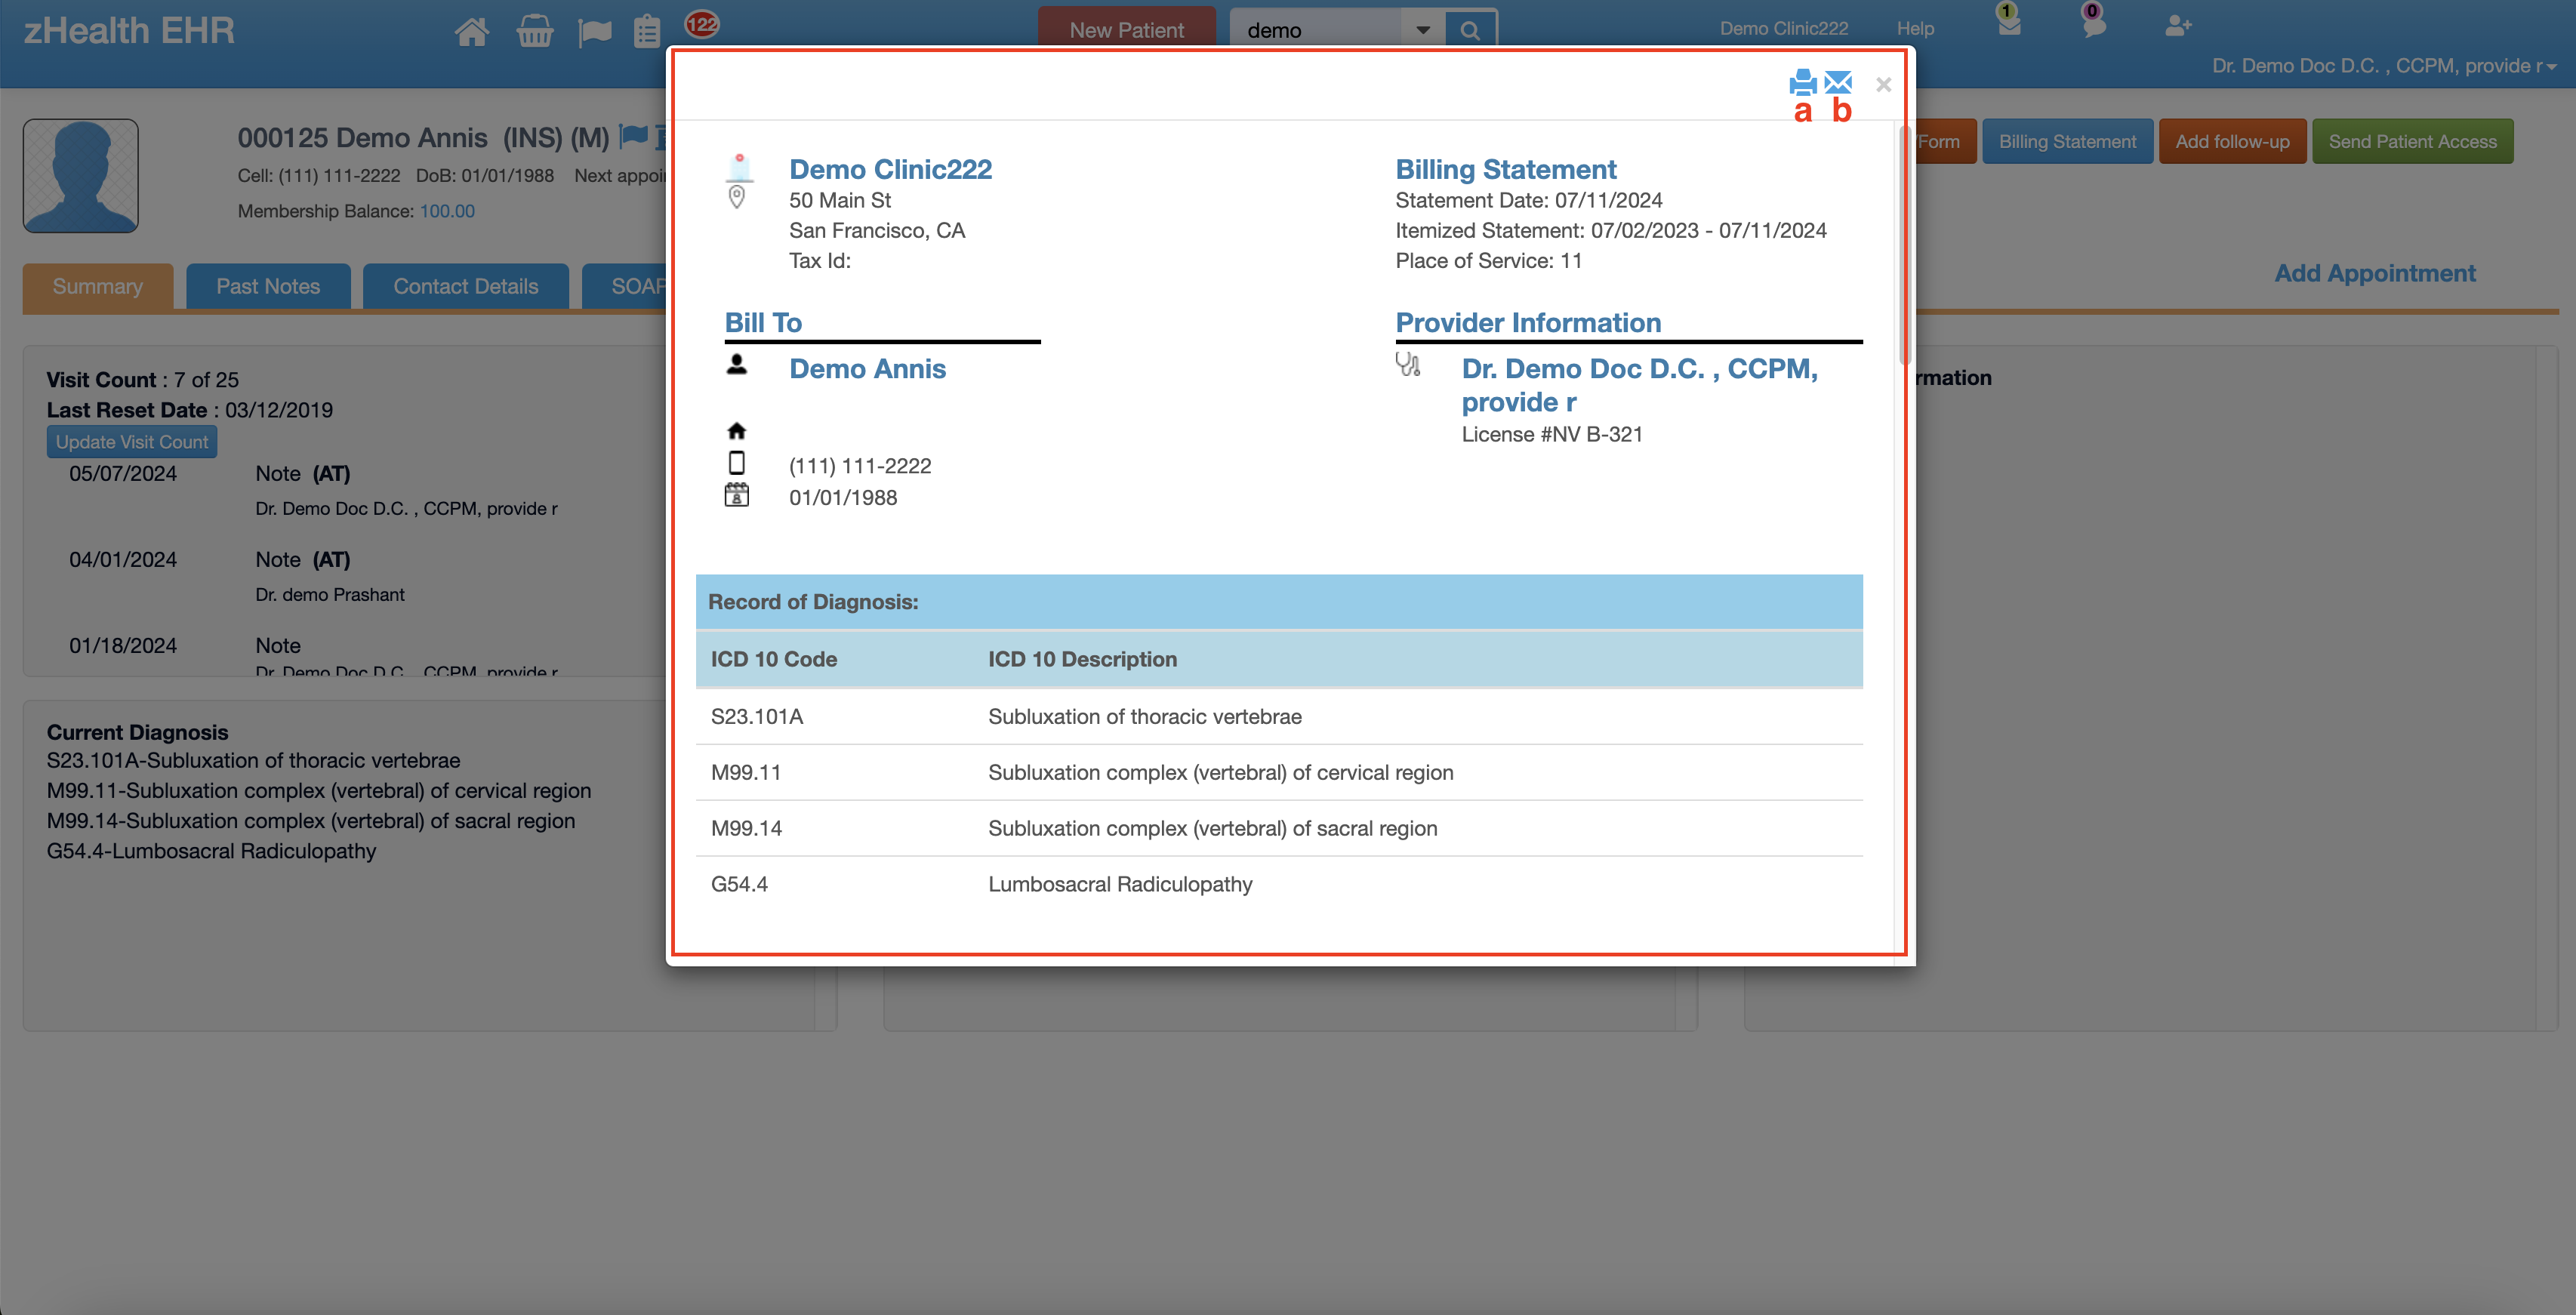
Task: Click the printer icon in billing statement
Action: [1802, 81]
